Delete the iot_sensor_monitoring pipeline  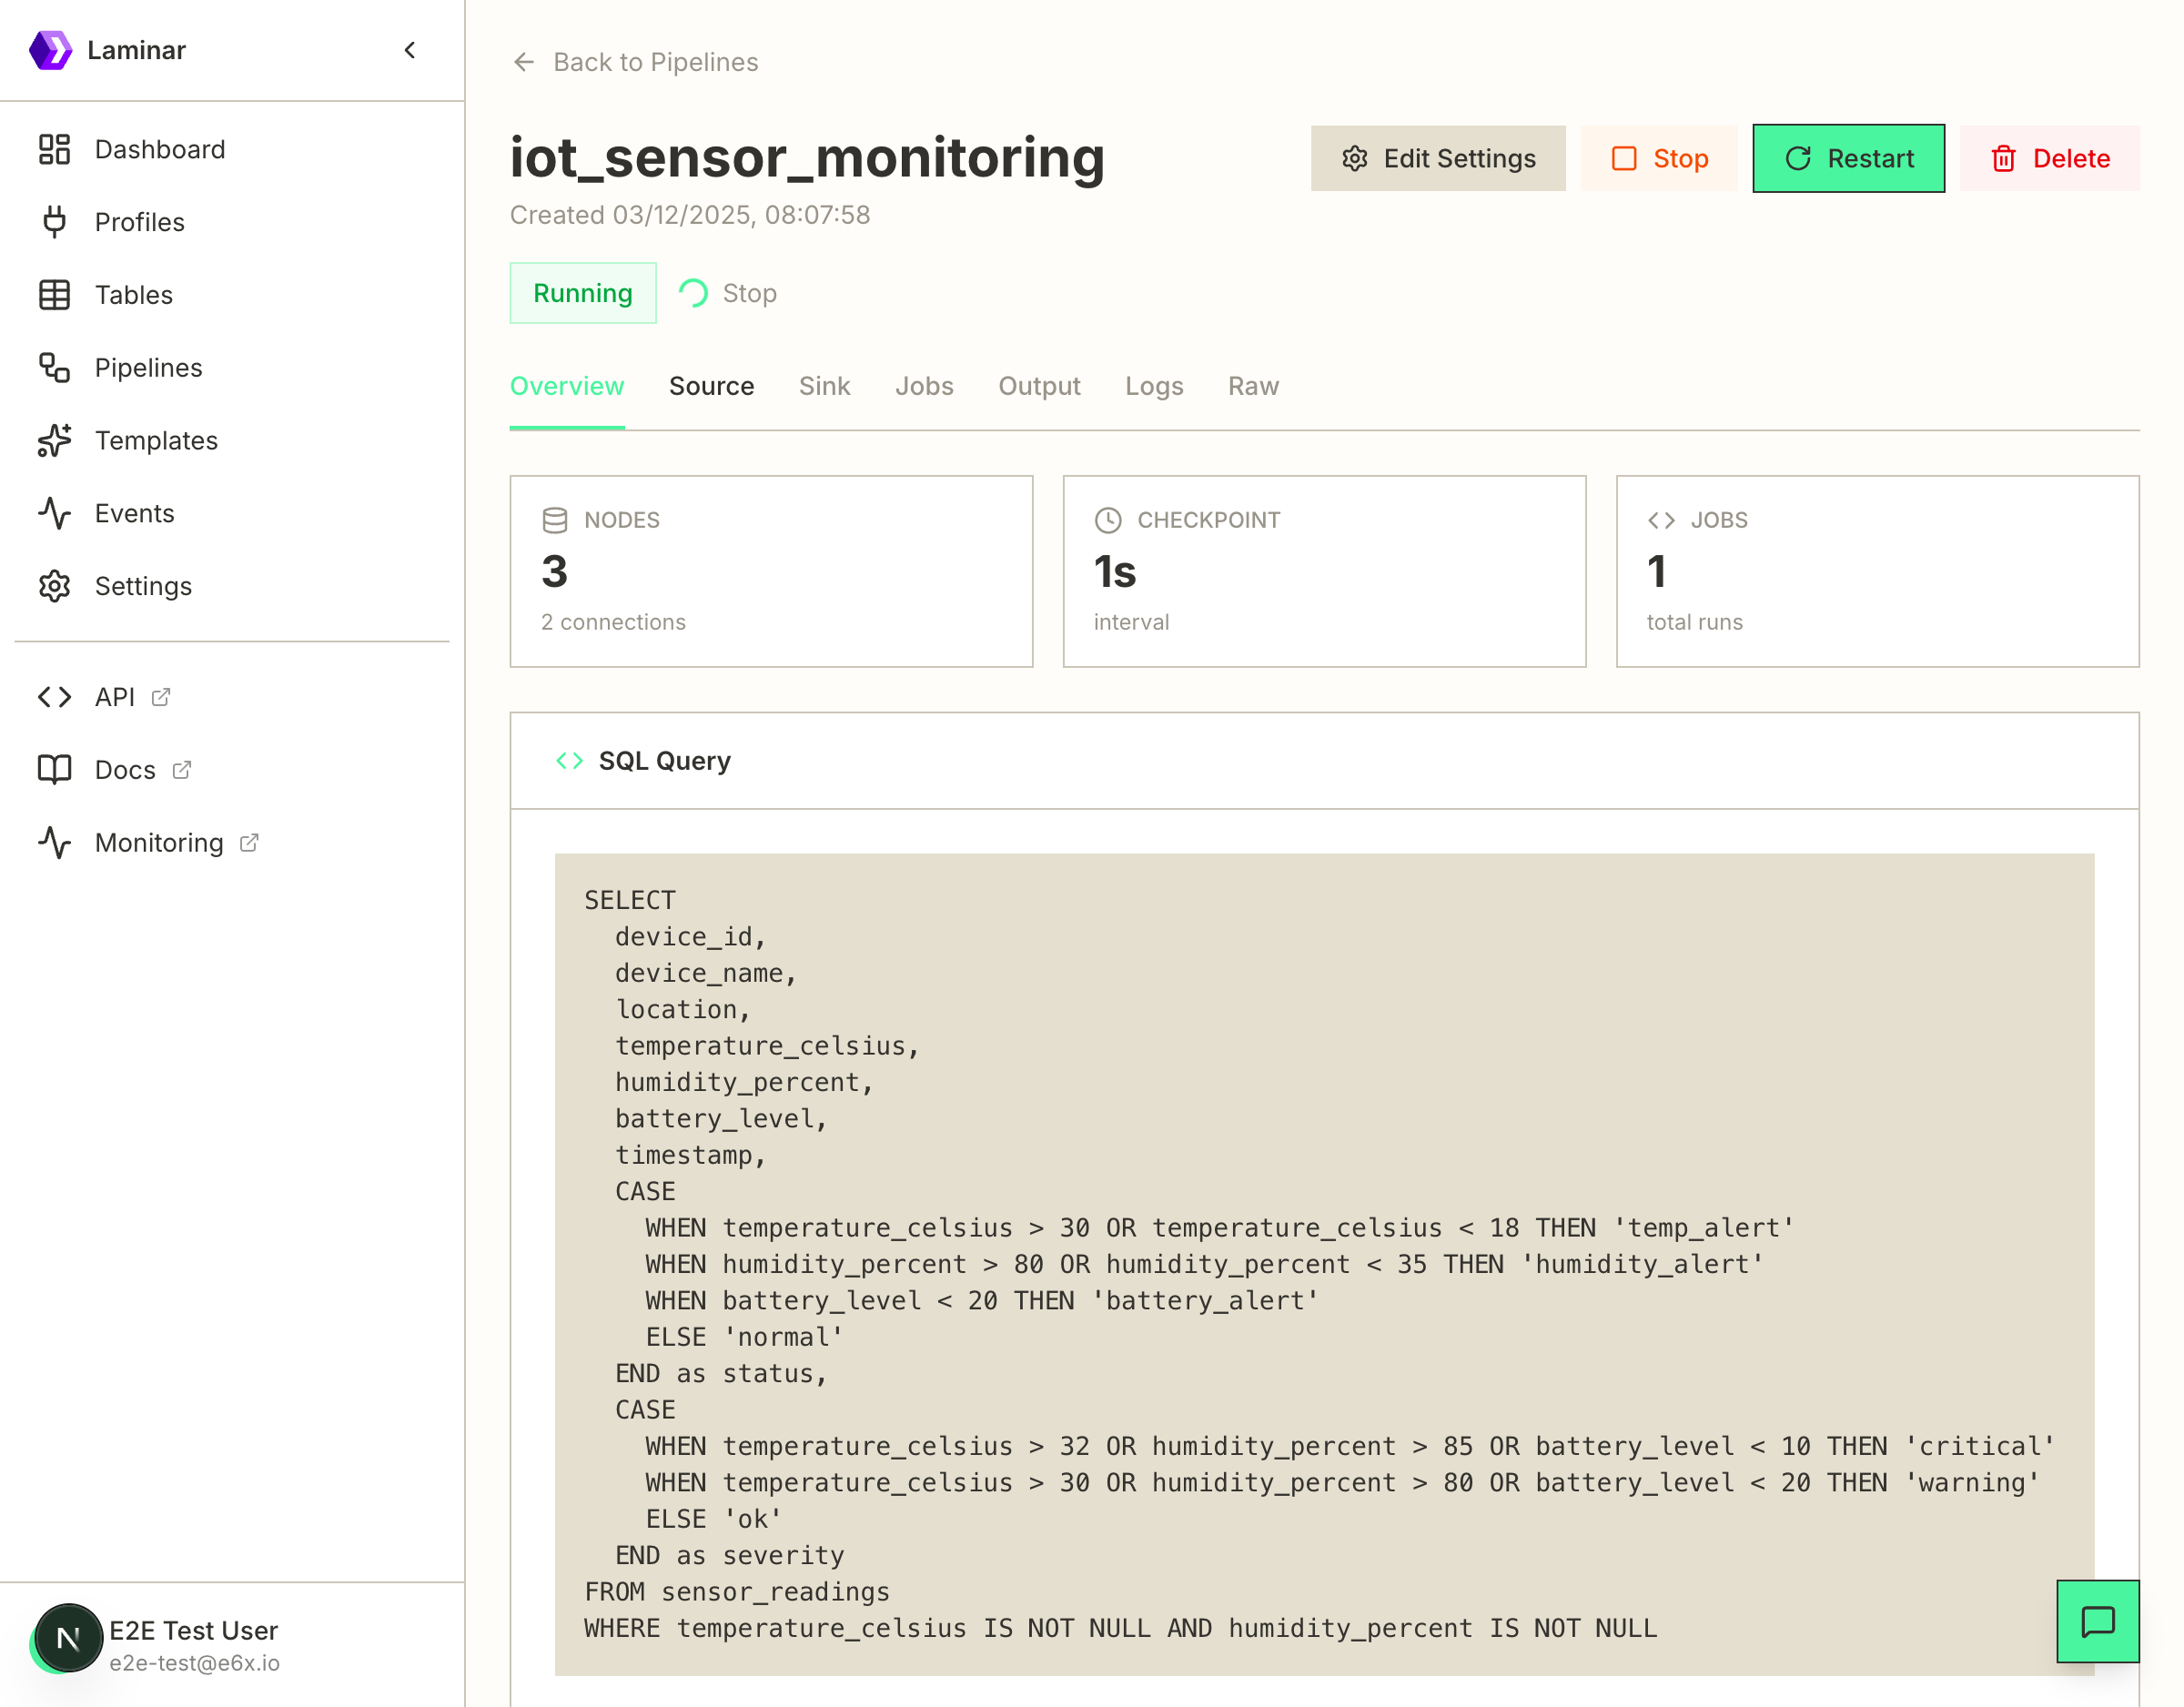tap(2049, 158)
